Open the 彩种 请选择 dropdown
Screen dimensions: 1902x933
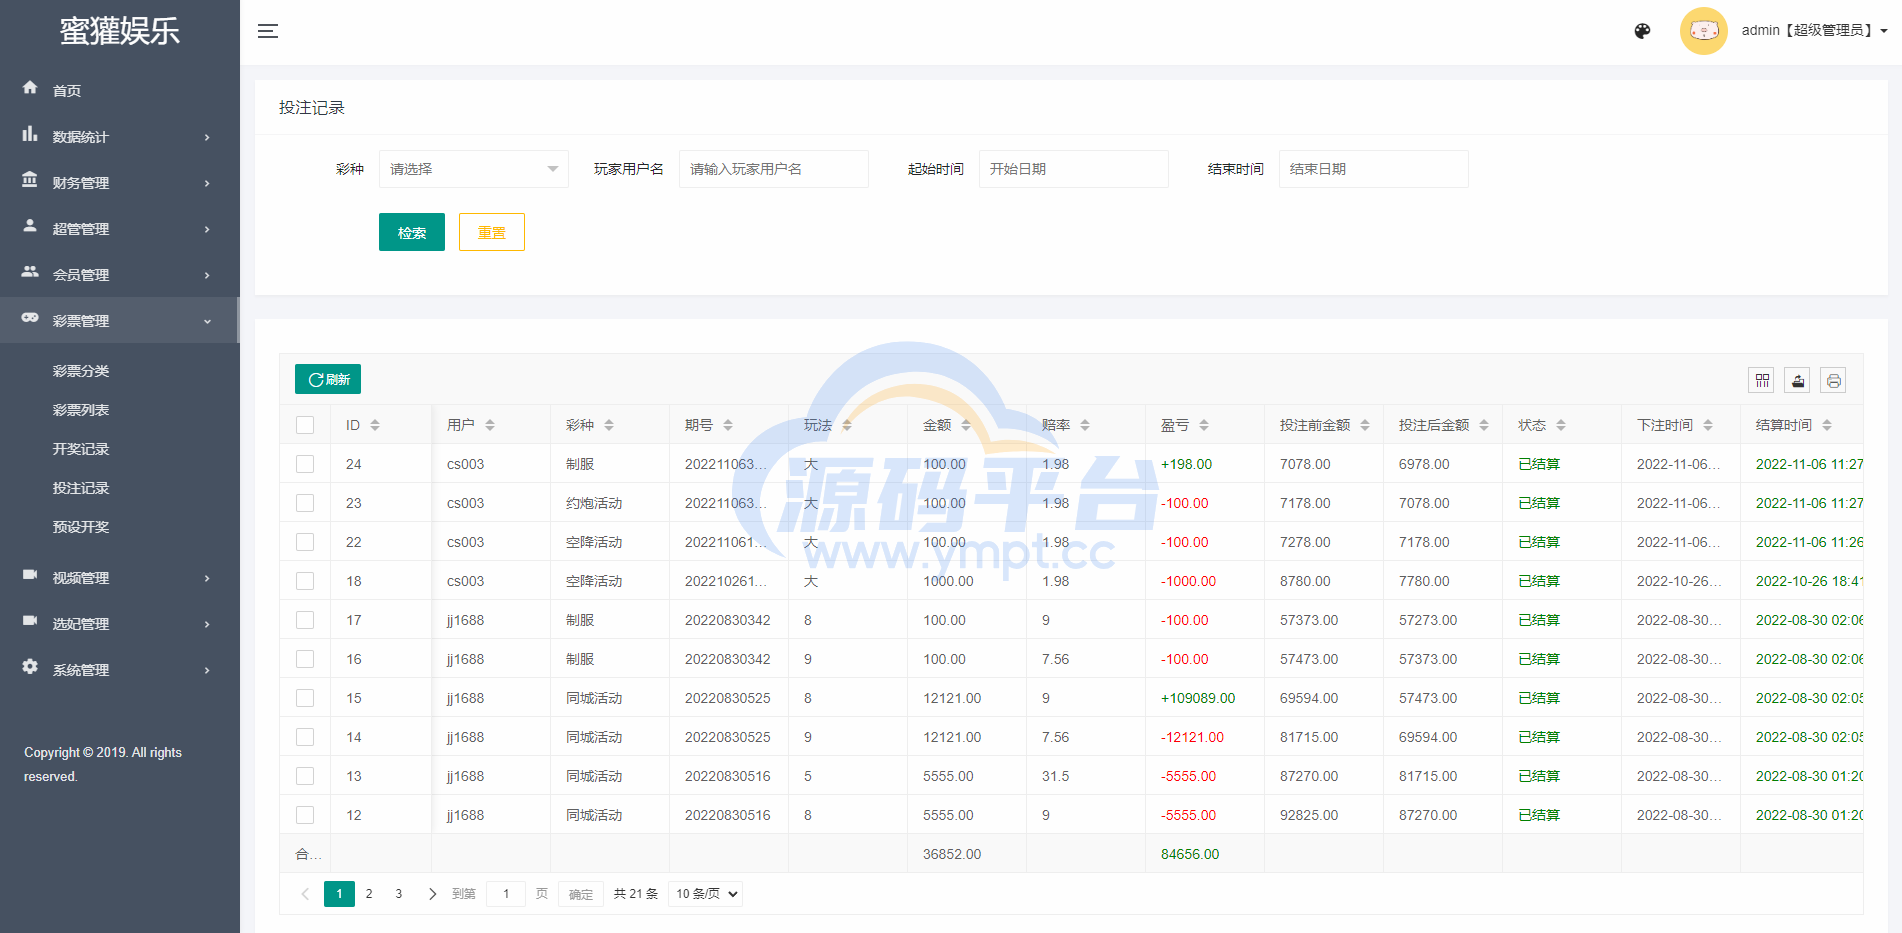[474, 169]
